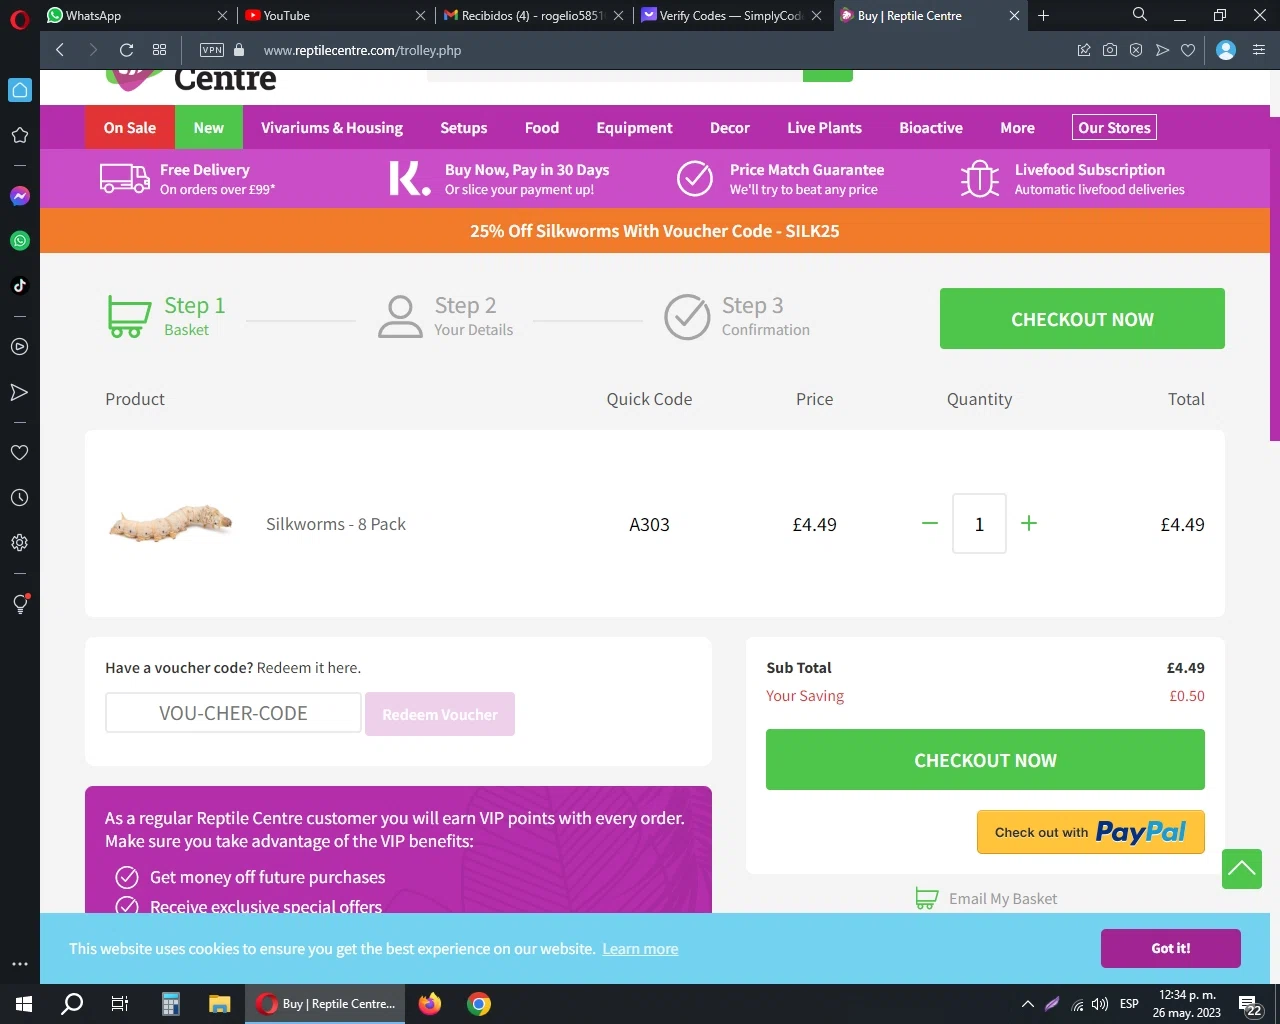Dismiss cookies with Got it!
Viewport: 1280px width, 1024px height.
pyautogui.click(x=1171, y=948)
